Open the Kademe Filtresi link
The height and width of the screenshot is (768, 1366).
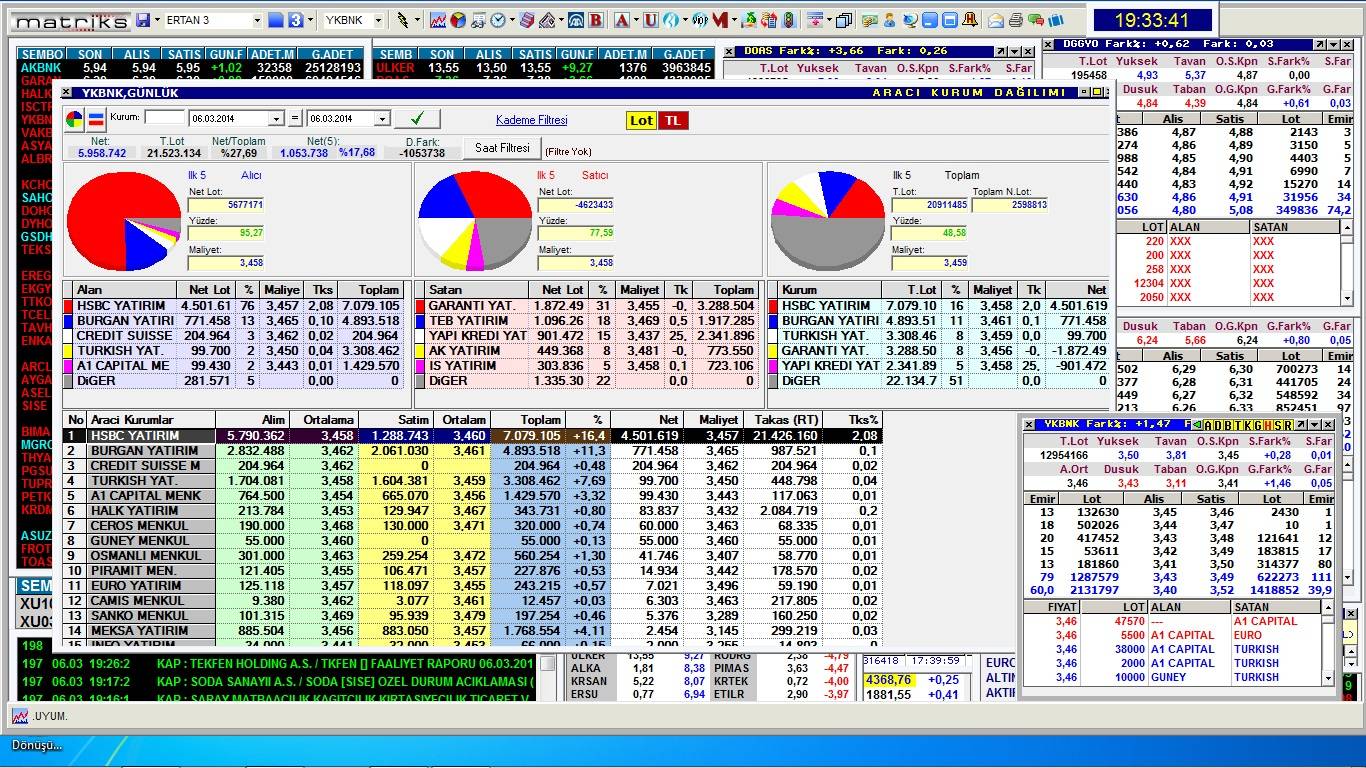tap(531, 120)
